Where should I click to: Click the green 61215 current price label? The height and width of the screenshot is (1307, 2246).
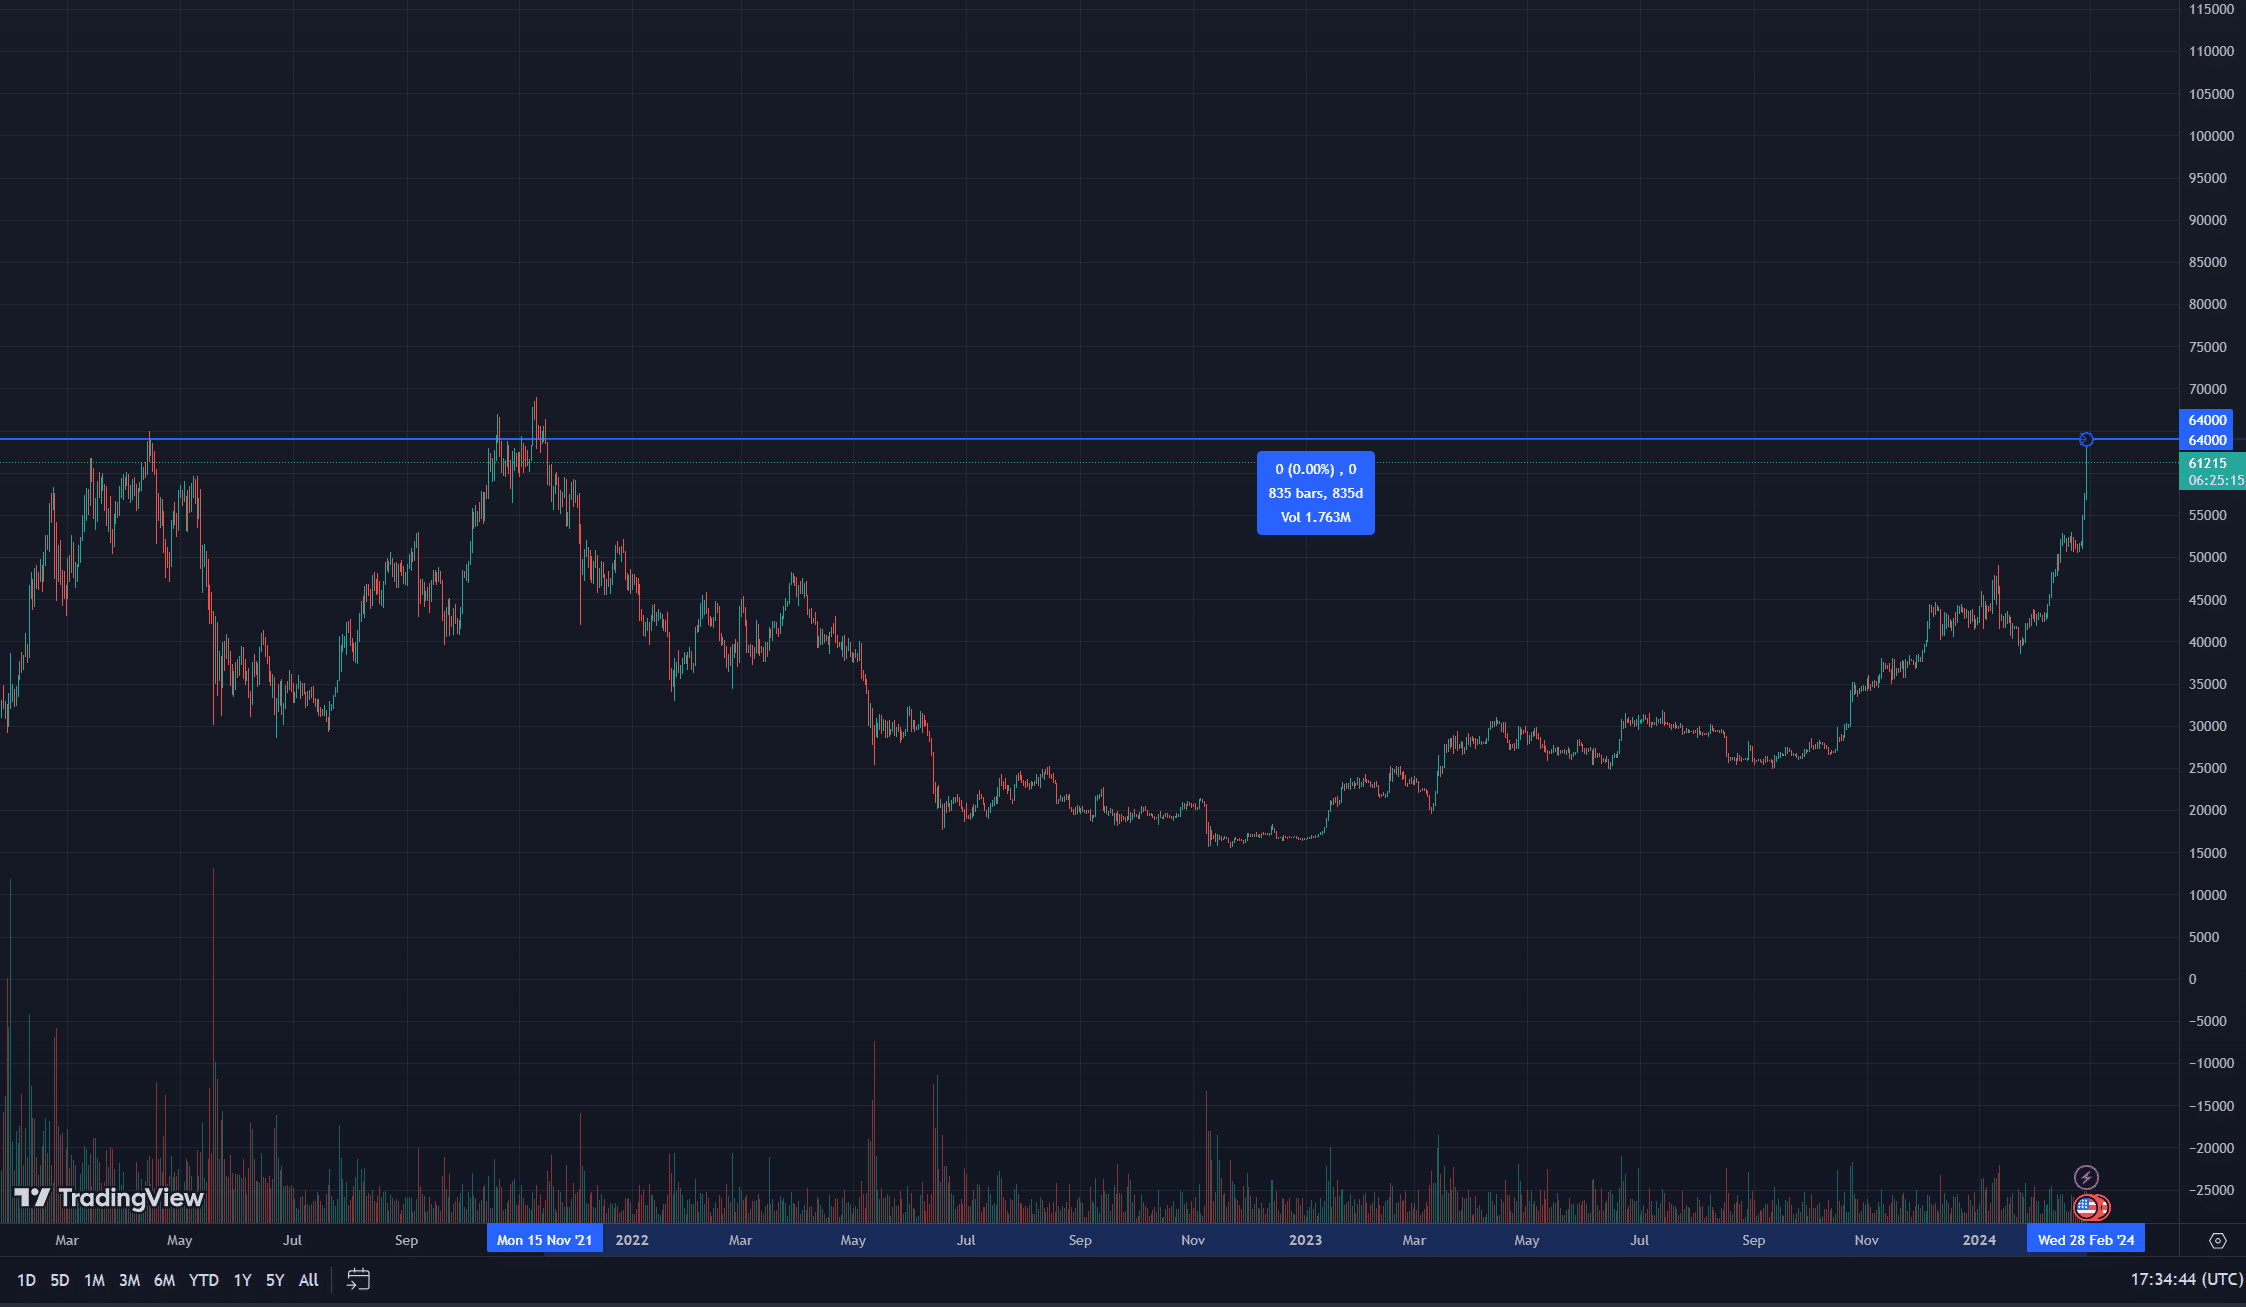[x=2212, y=471]
